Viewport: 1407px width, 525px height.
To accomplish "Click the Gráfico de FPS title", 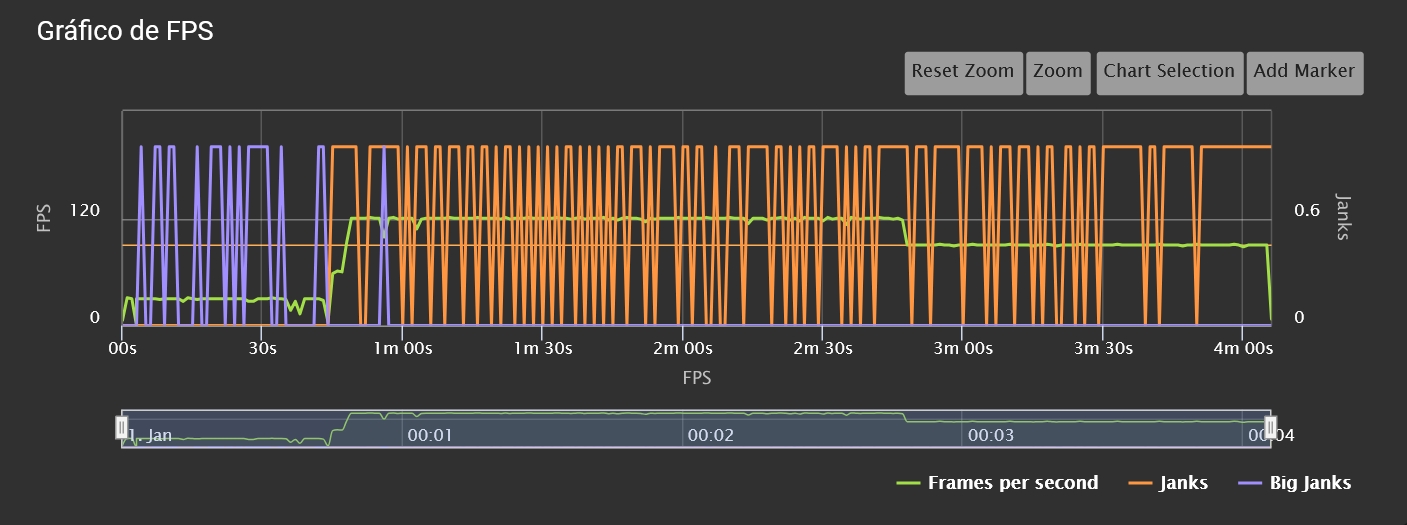I will [x=125, y=31].
